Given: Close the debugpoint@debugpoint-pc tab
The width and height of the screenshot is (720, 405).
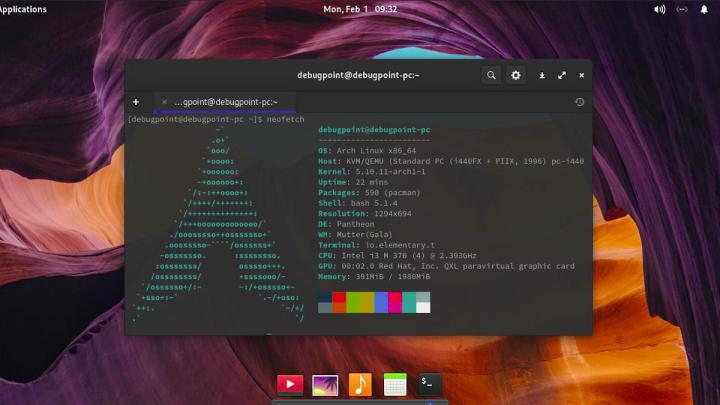Looking at the screenshot, I should pos(164,102).
